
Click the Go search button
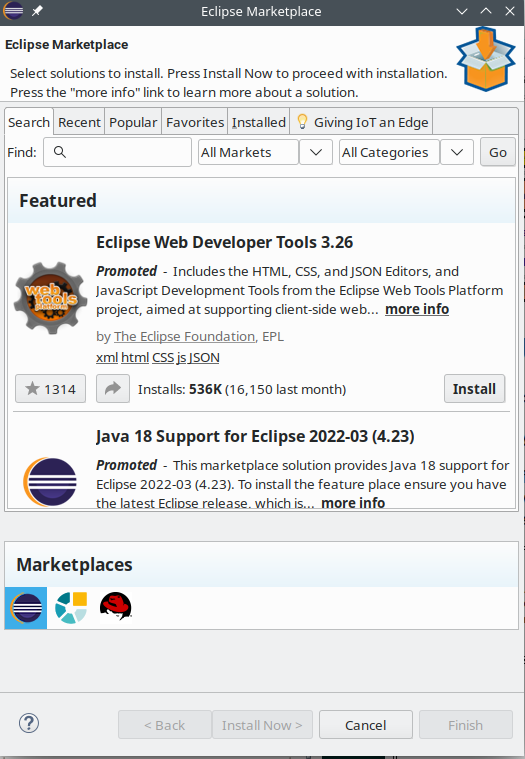coord(498,152)
